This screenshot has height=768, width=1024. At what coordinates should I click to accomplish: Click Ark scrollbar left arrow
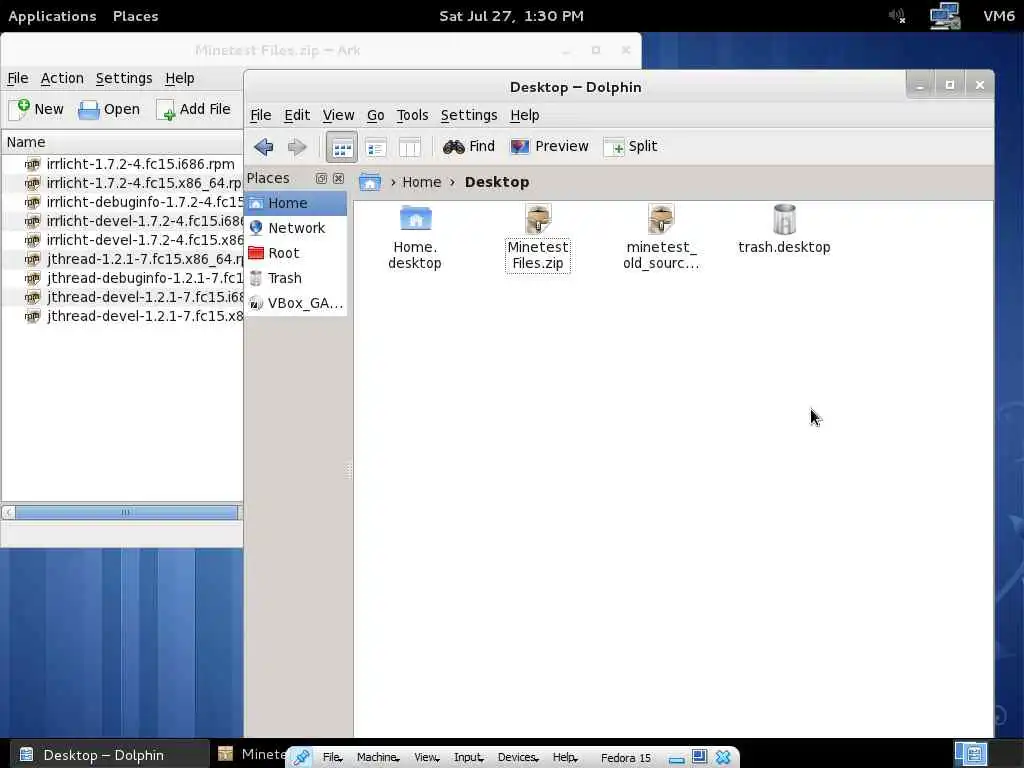(8, 513)
